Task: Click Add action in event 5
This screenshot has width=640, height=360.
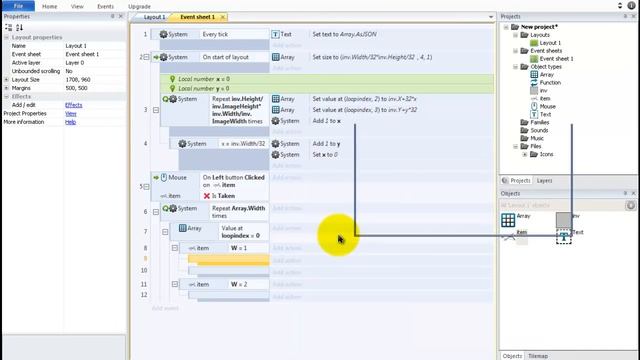Action: click(287, 178)
